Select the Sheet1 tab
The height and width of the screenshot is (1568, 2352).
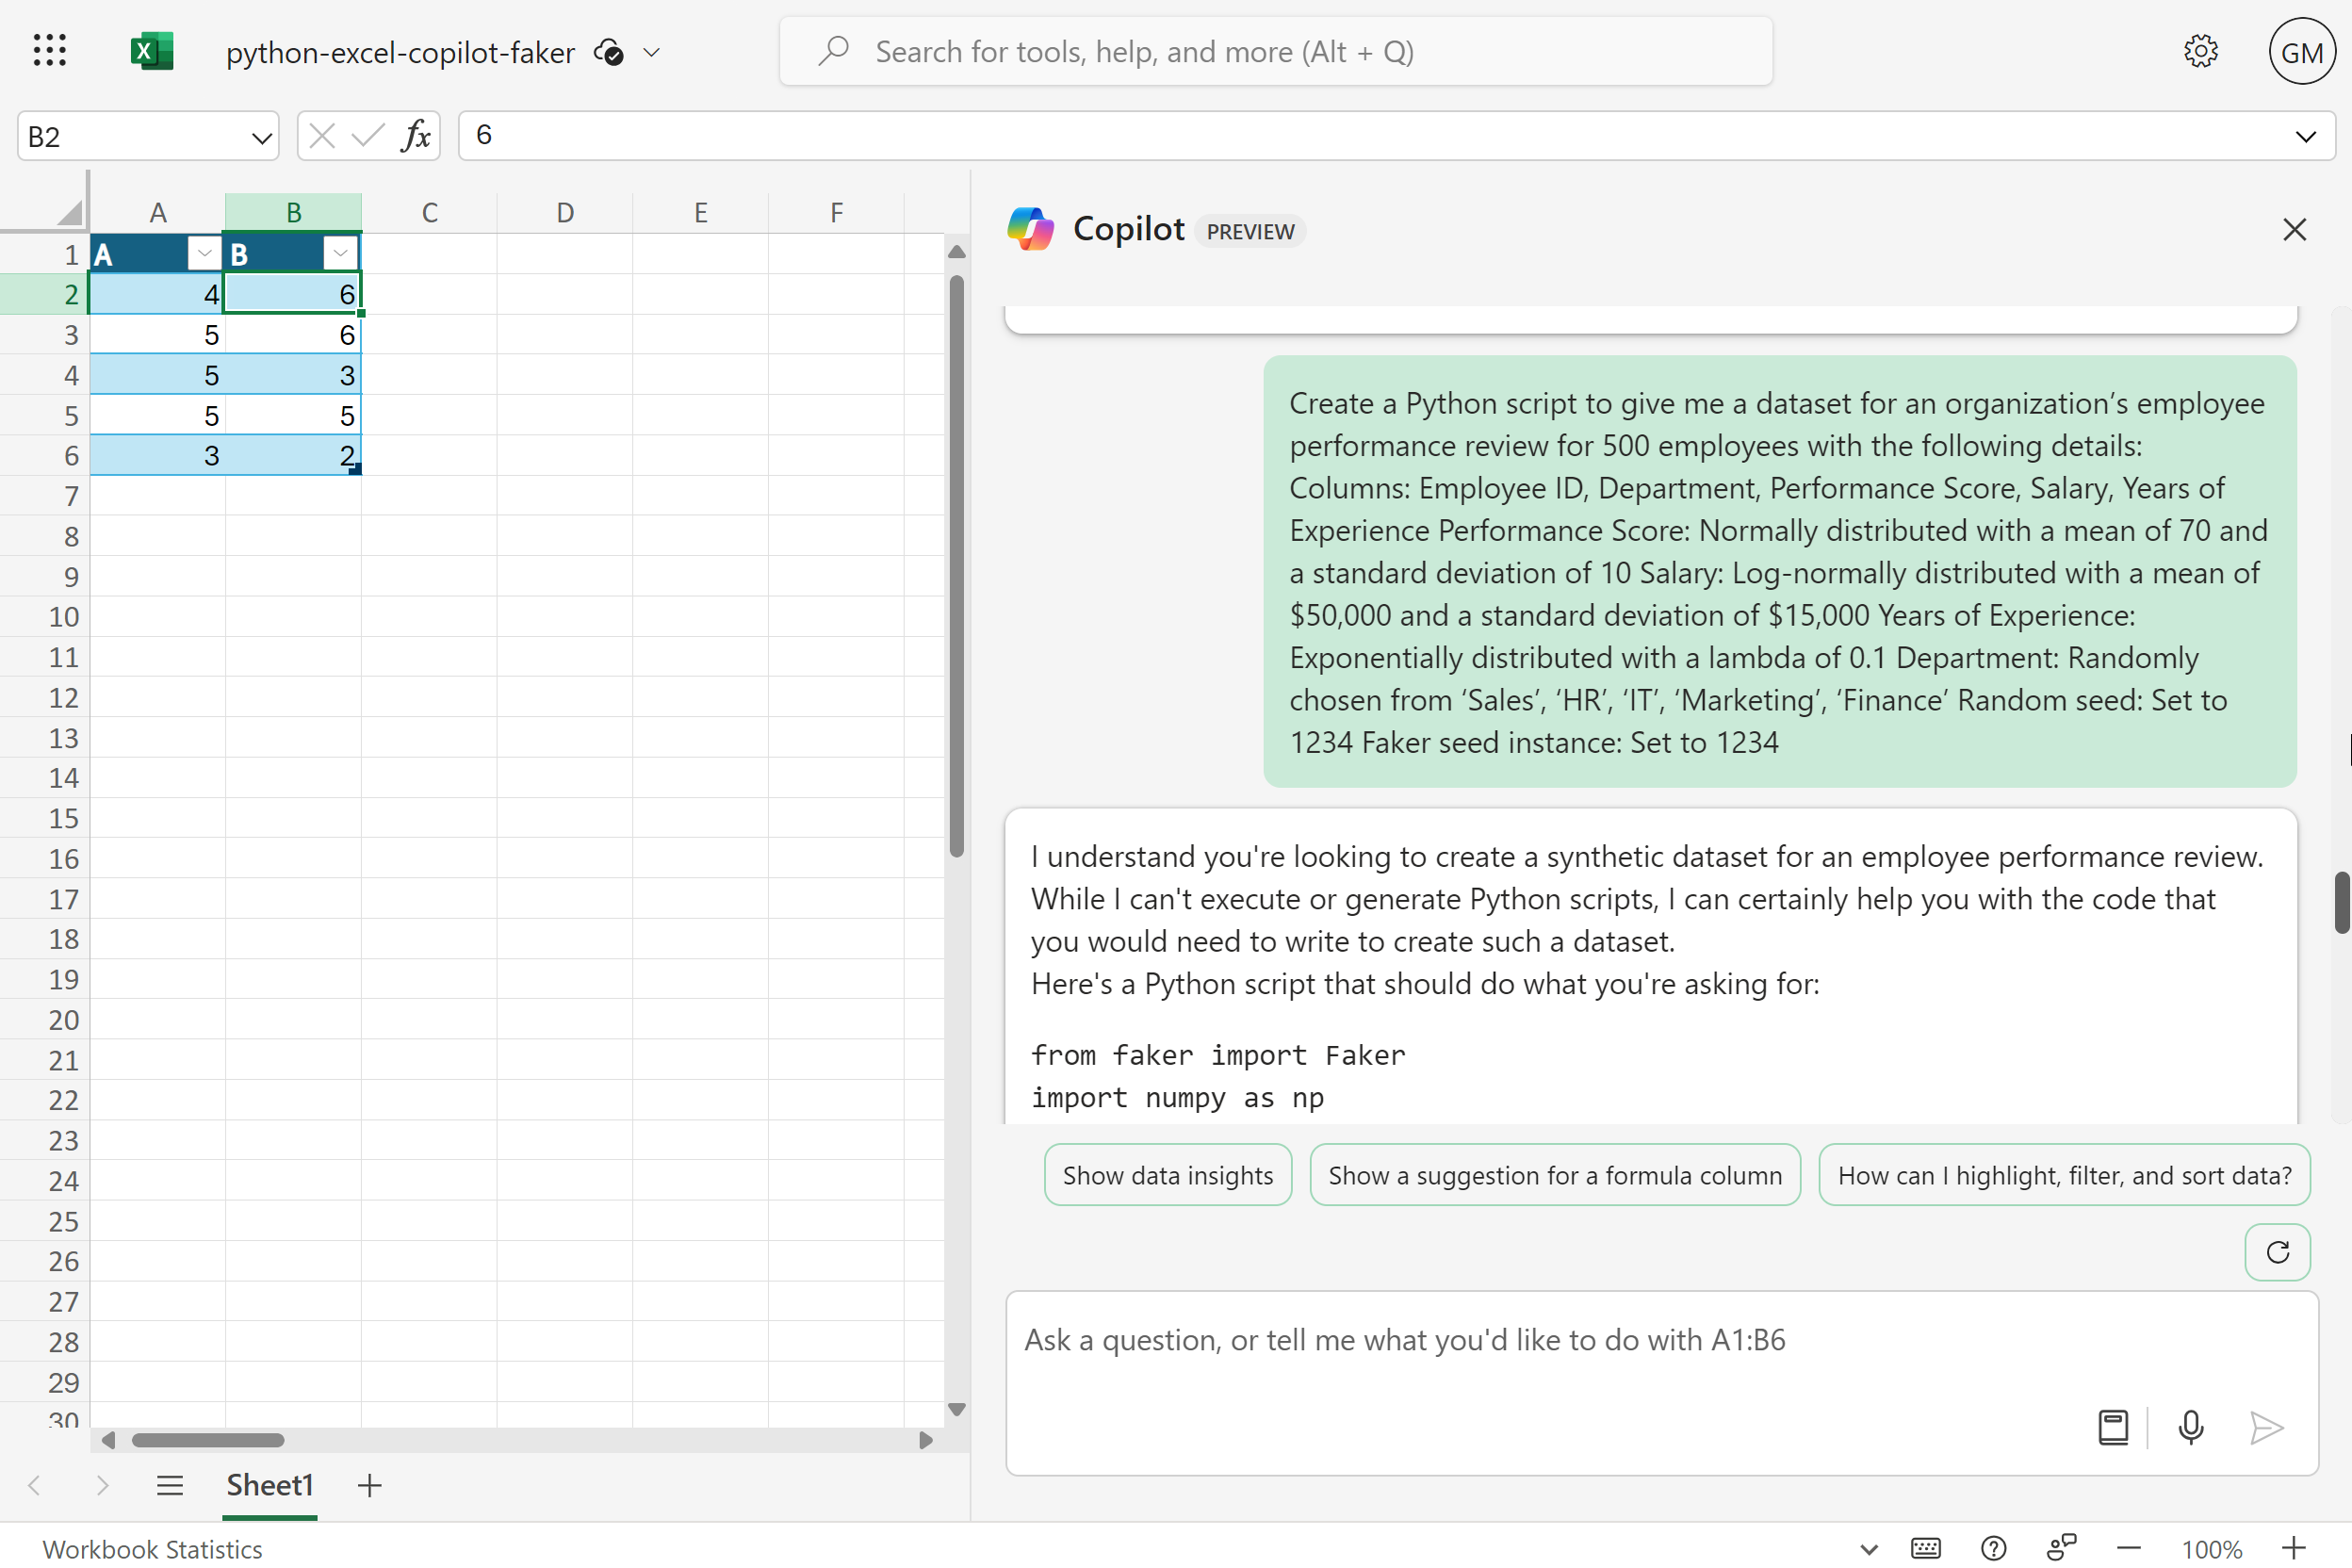coord(269,1486)
